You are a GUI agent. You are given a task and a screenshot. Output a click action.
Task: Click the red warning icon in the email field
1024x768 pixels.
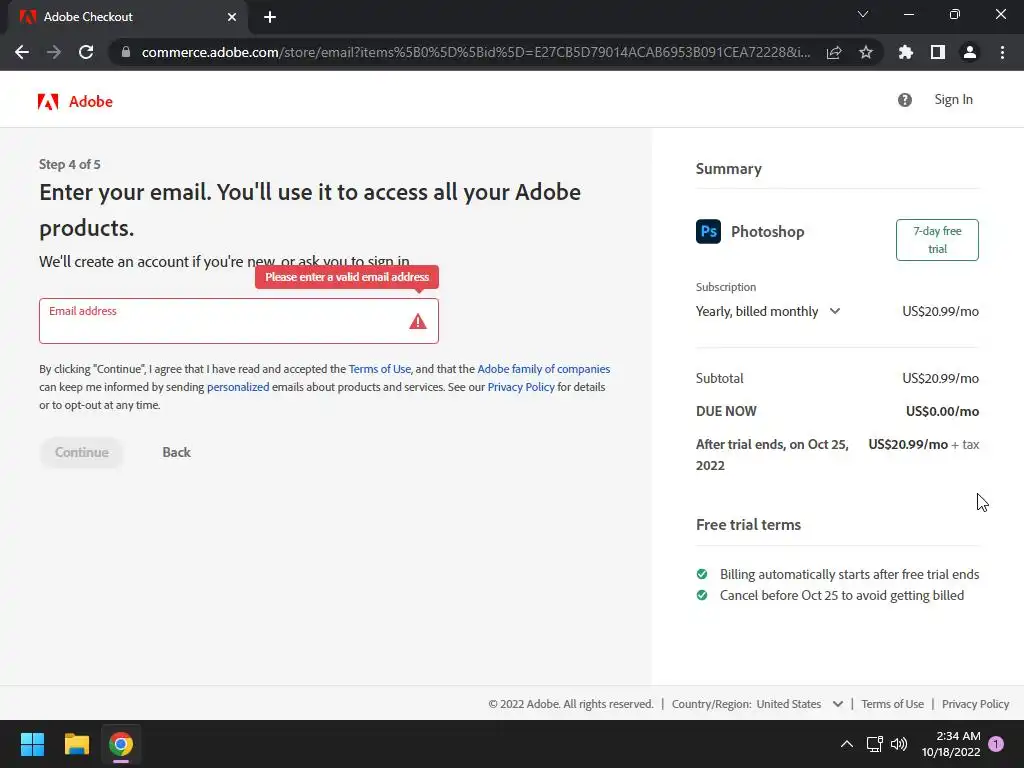tap(418, 321)
